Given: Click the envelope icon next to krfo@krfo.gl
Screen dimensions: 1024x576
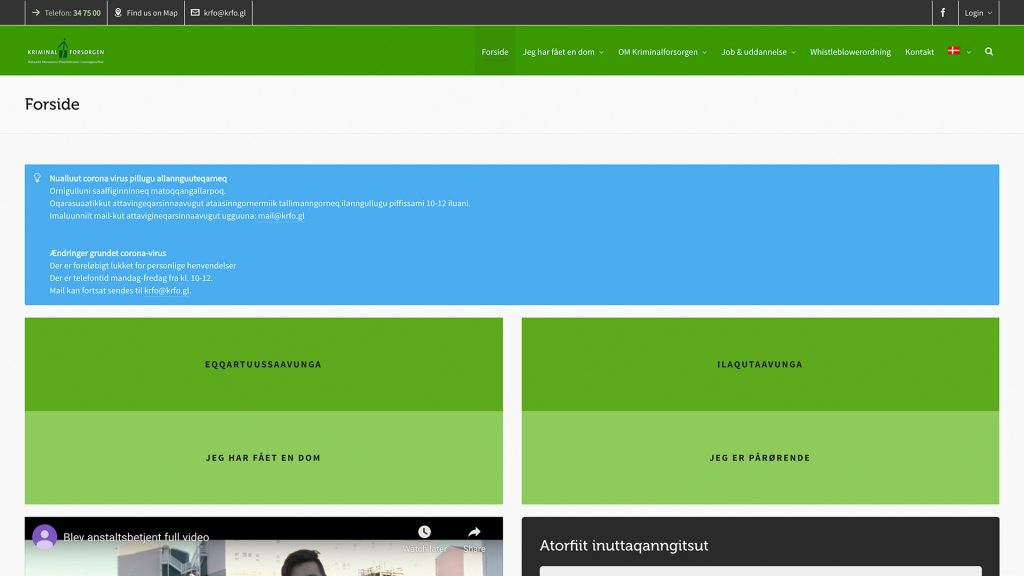Looking at the screenshot, I should tap(196, 13).
